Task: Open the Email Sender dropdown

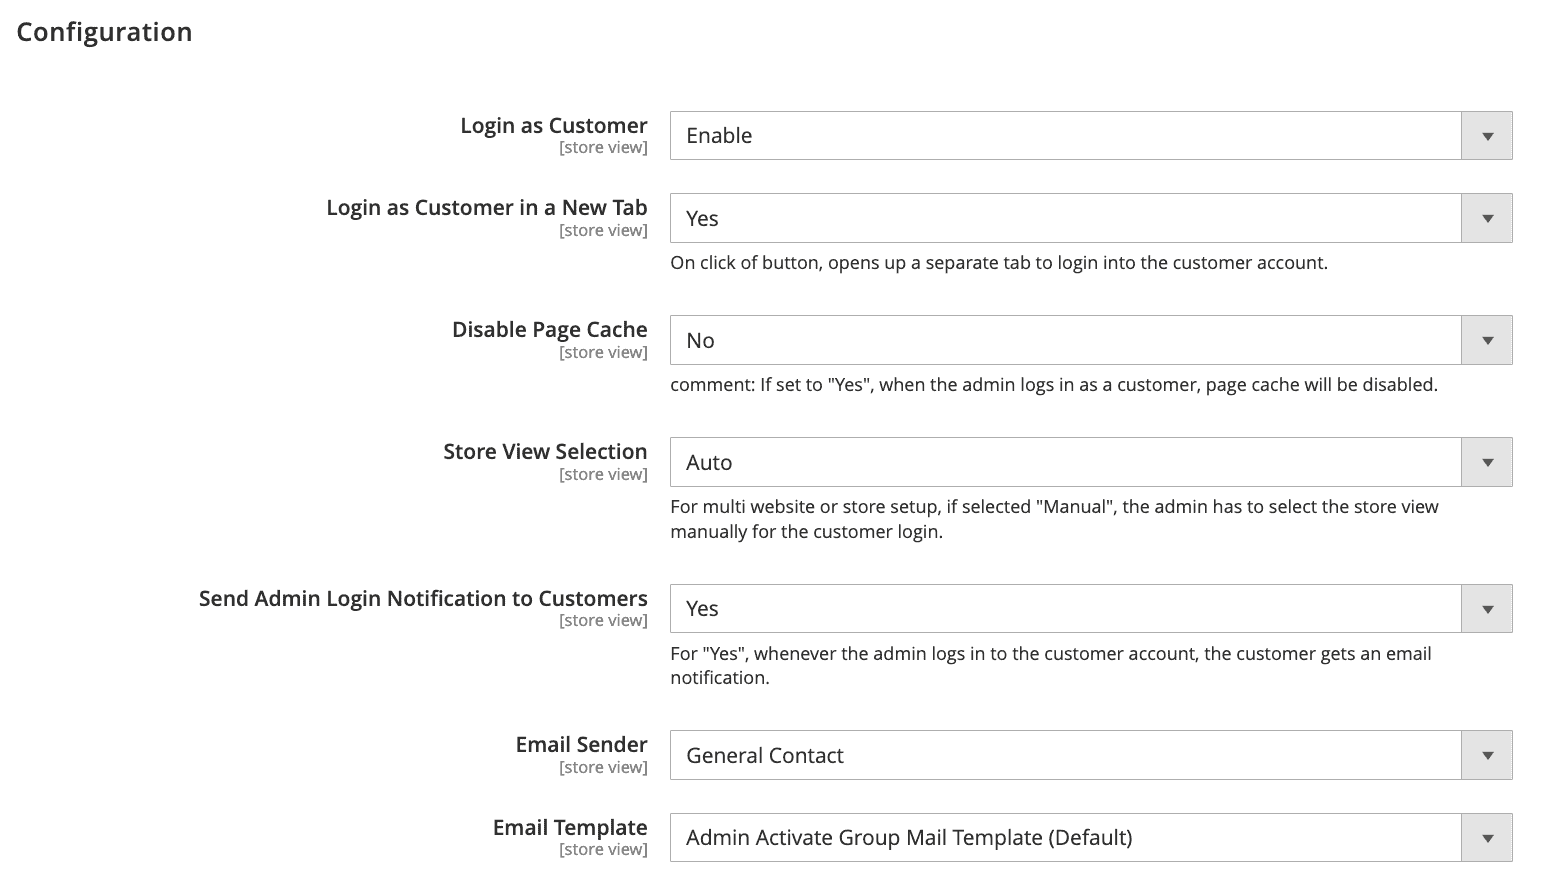Action: [x=1090, y=755]
